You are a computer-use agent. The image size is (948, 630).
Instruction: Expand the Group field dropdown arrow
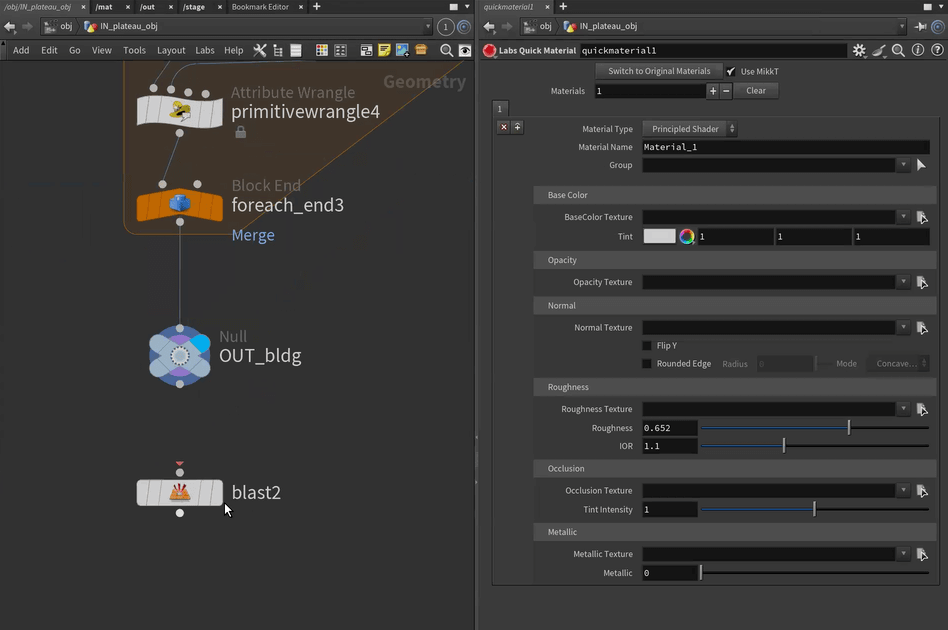click(904, 165)
